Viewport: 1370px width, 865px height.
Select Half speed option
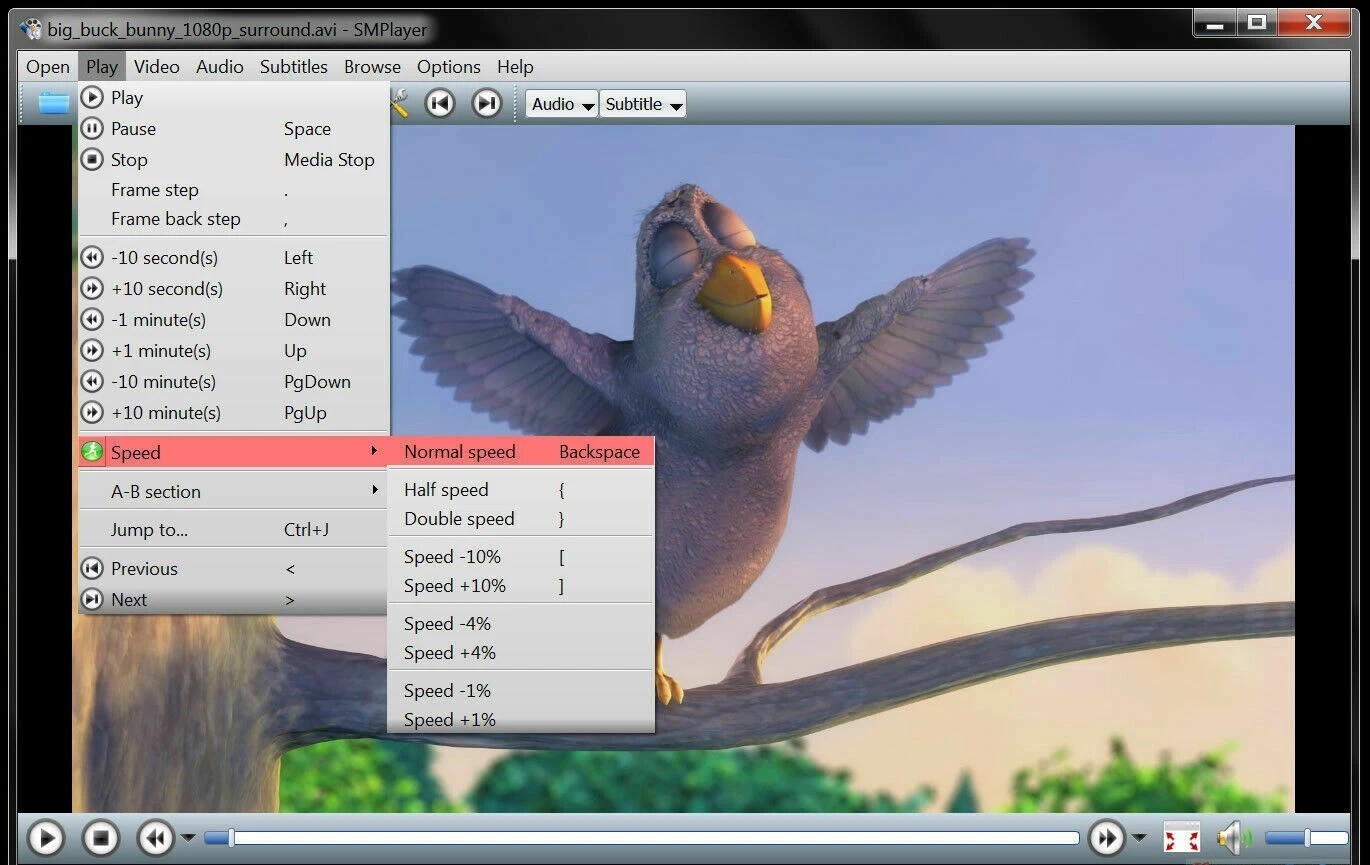click(x=521, y=490)
